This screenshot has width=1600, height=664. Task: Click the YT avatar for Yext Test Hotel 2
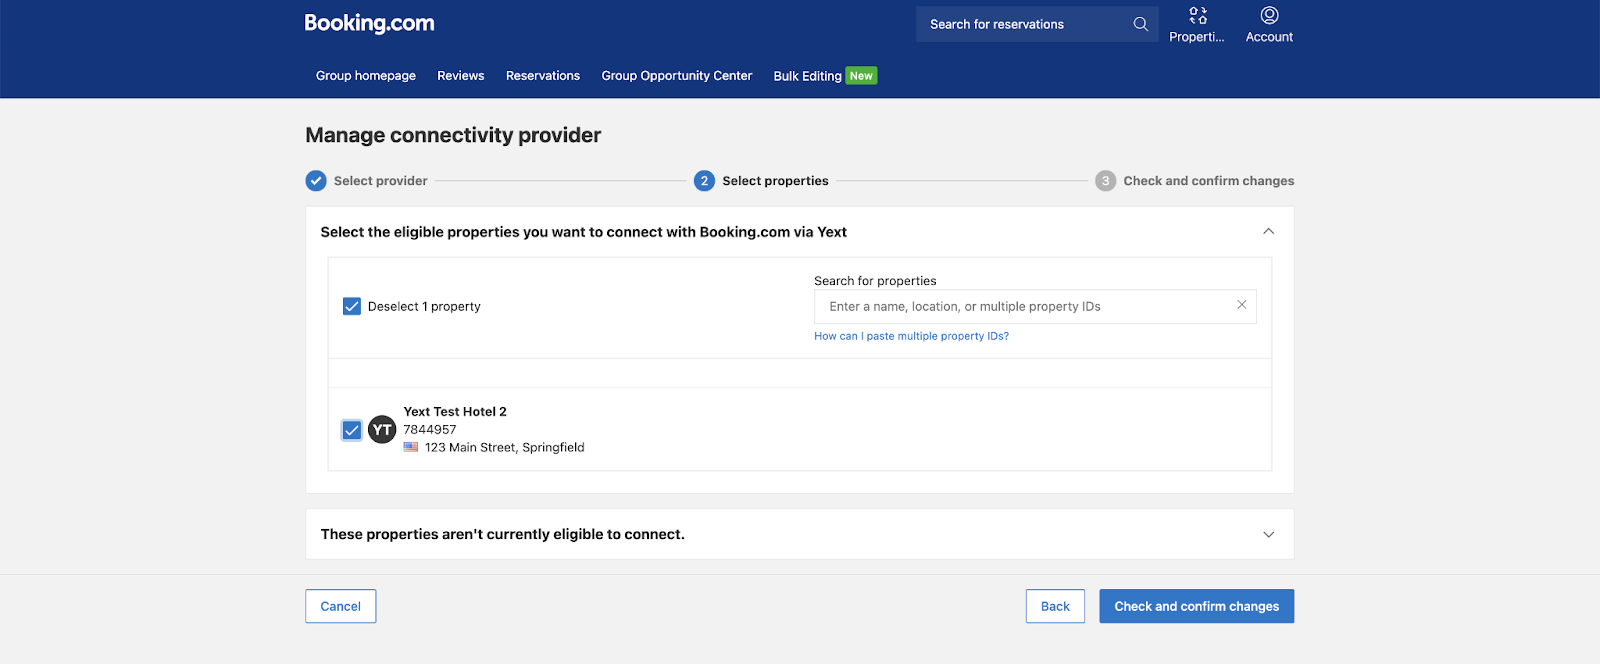382,430
